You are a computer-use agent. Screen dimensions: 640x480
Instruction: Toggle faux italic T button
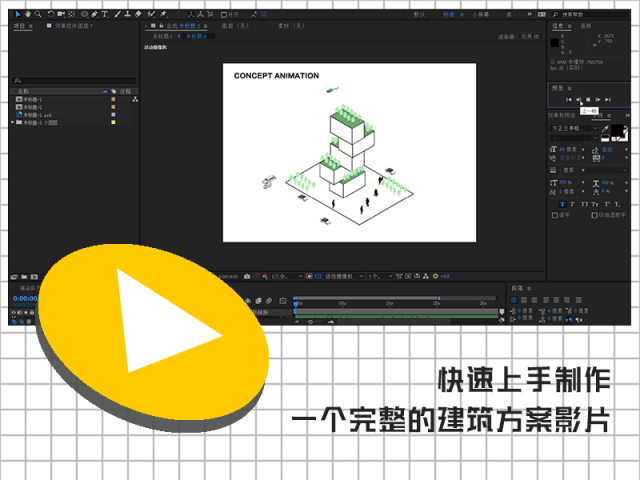[x=572, y=204]
